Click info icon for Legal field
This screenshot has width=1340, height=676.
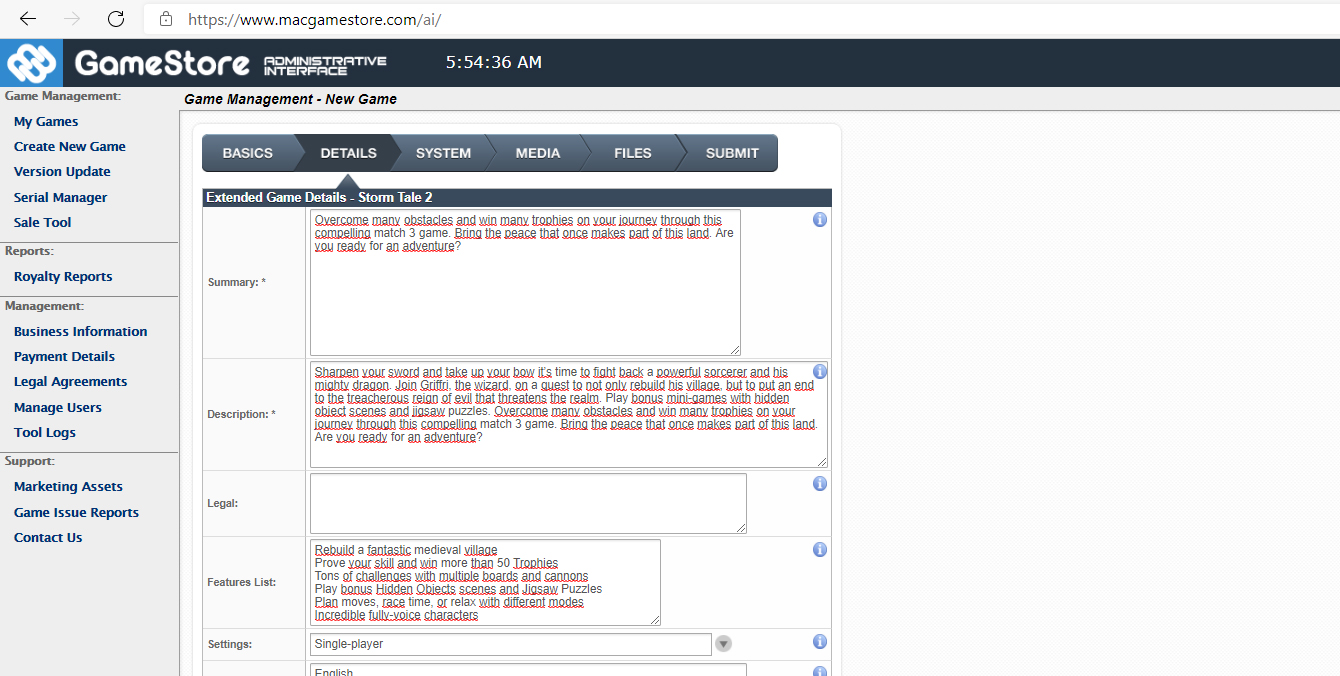(820, 483)
